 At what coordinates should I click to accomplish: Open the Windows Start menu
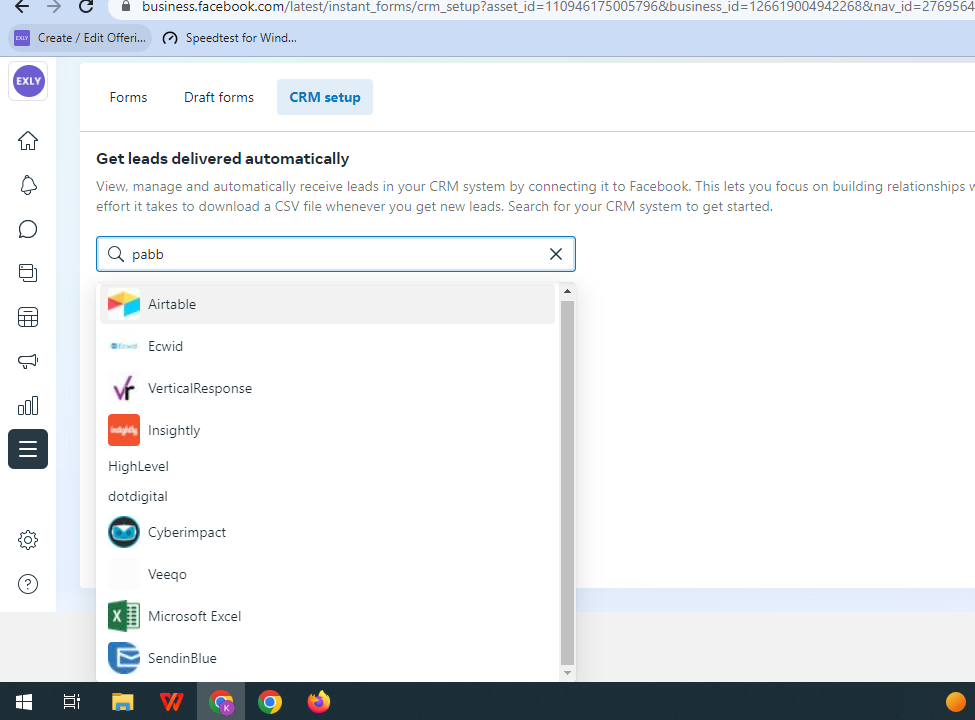tap(24, 702)
